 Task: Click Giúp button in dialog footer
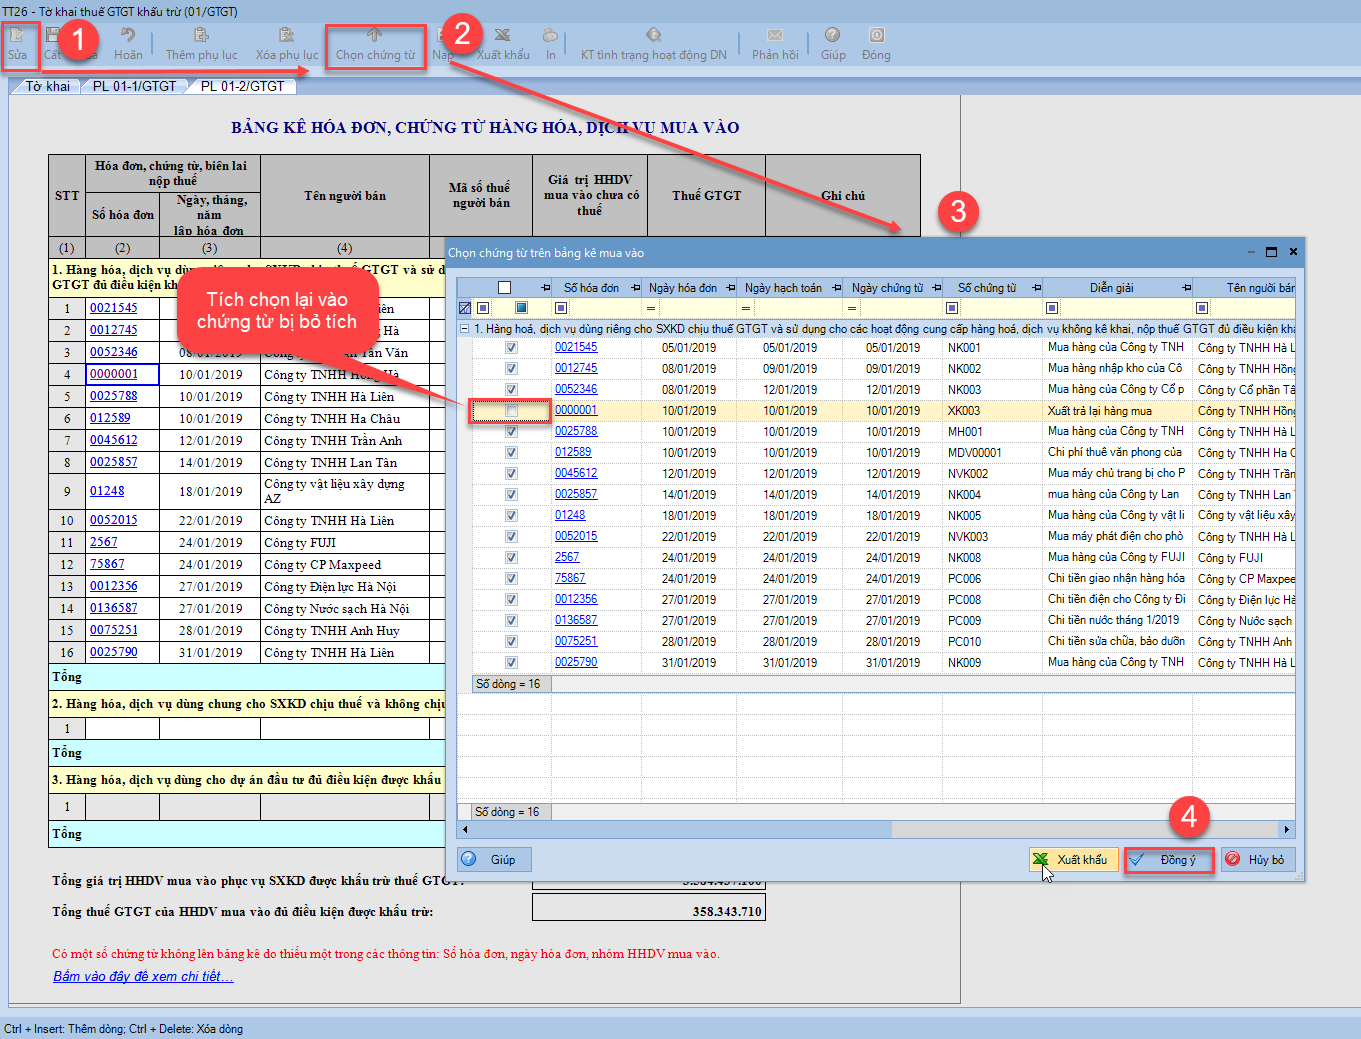(x=494, y=860)
